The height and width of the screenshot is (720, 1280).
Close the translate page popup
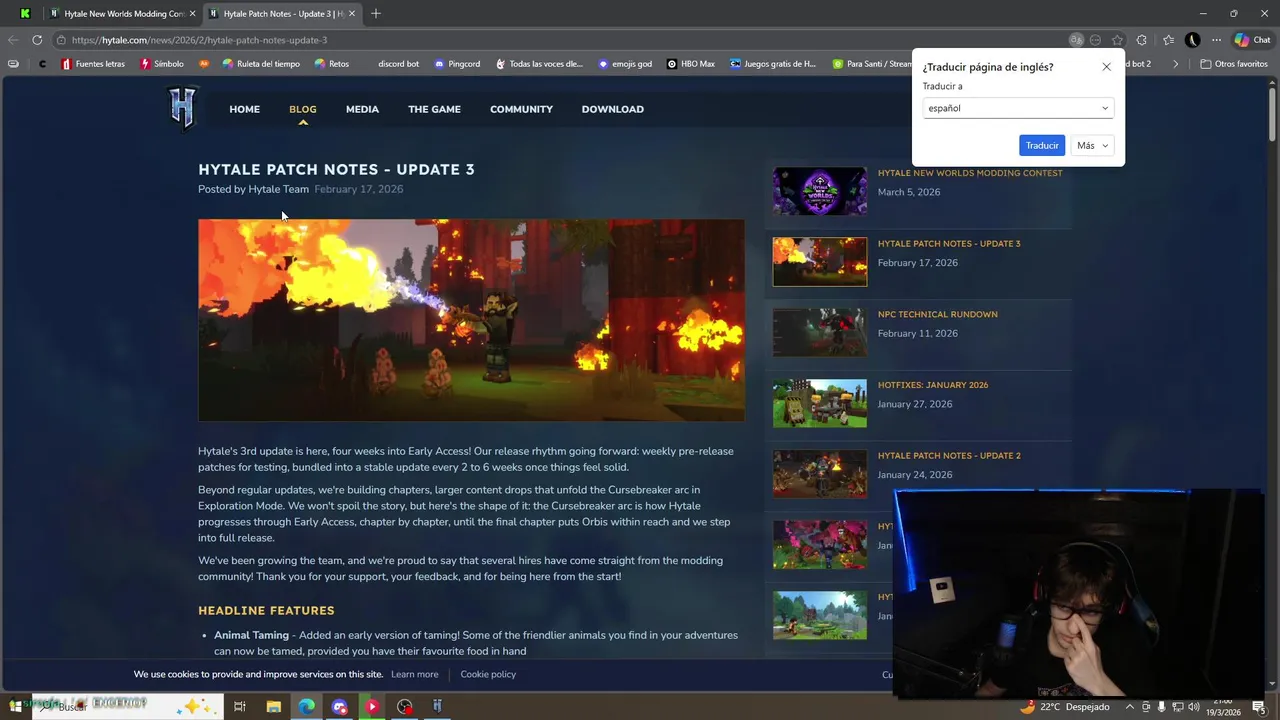coord(1106,67)
